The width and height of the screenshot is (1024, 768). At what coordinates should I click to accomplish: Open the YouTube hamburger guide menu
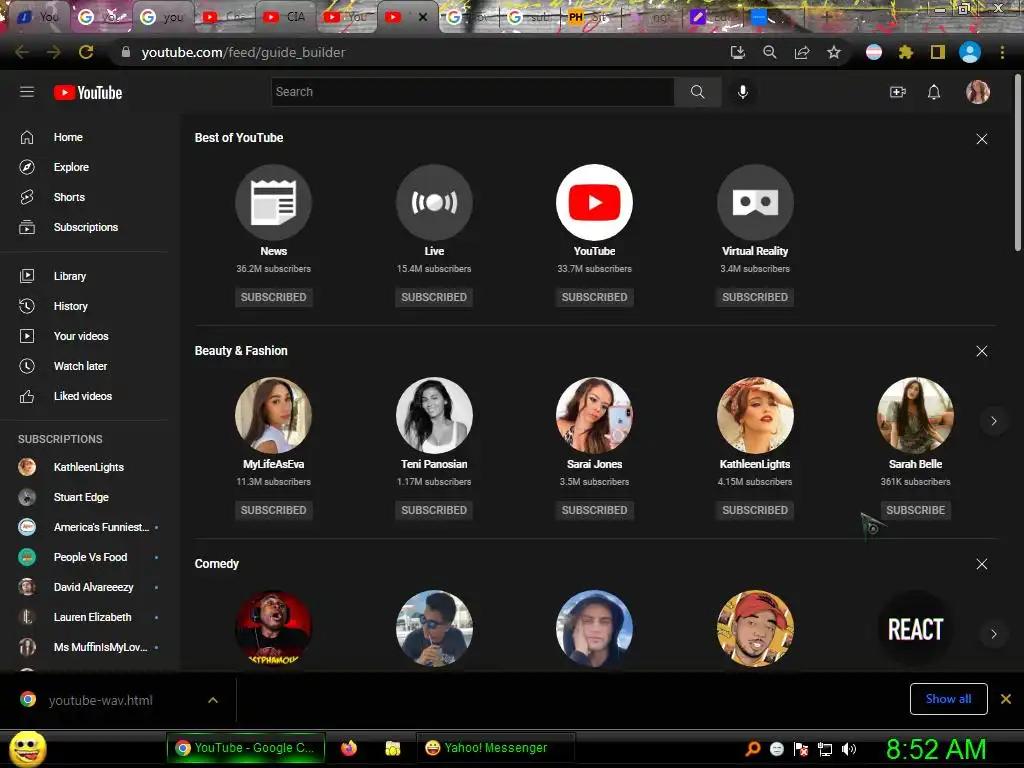(27, 92)
